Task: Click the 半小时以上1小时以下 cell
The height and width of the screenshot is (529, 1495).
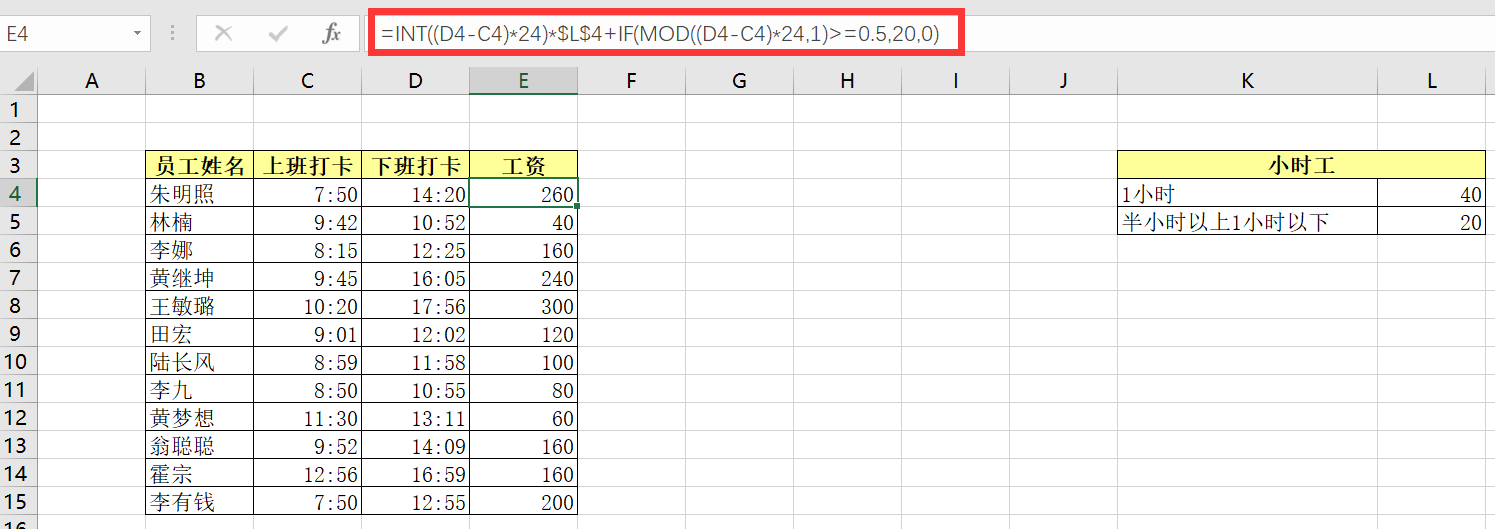Action: tap(1248, 221)
